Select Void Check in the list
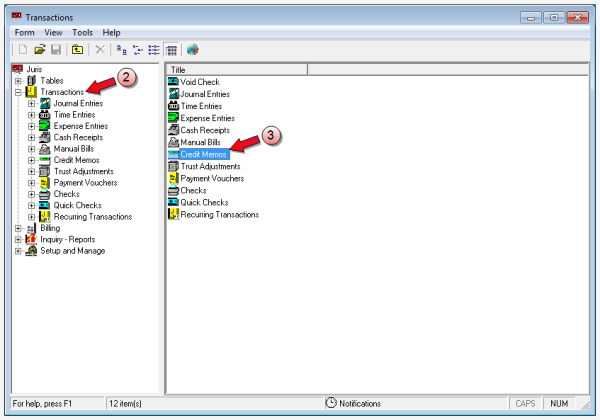 [199, 82]
